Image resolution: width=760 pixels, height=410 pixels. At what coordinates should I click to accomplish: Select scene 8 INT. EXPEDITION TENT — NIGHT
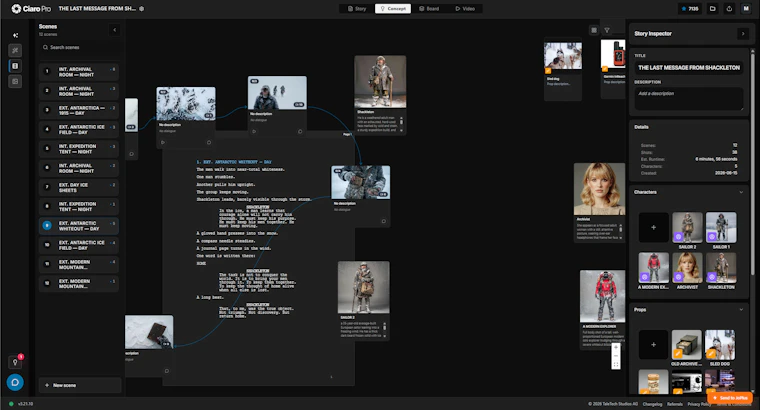click(x=79, y=206)
